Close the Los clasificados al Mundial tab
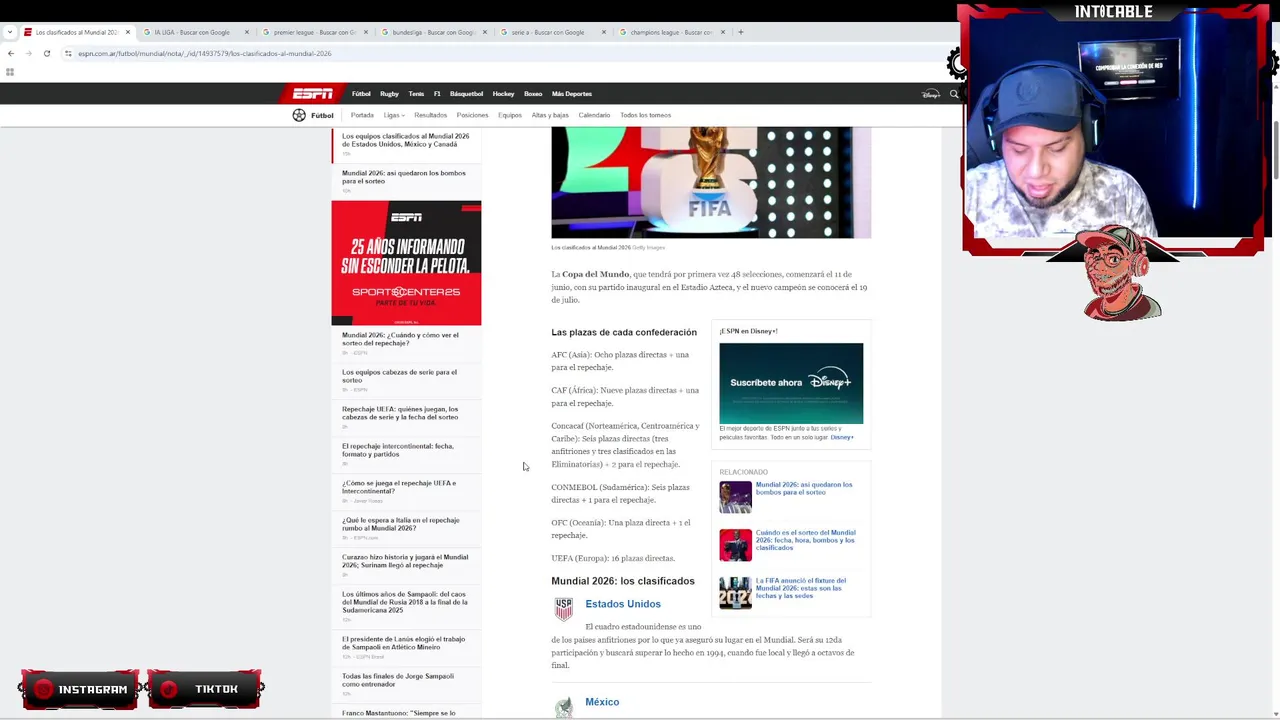 tap(128, 32)
